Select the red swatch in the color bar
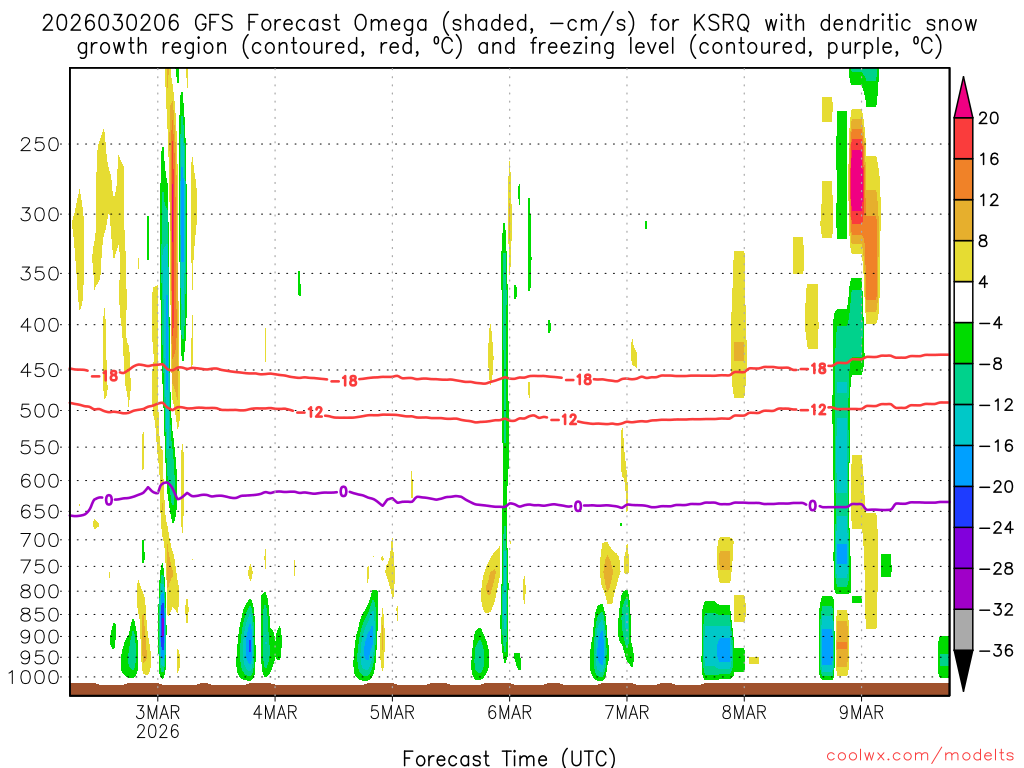Viewport: 1024px width, 768px height. tap(964, 138)
